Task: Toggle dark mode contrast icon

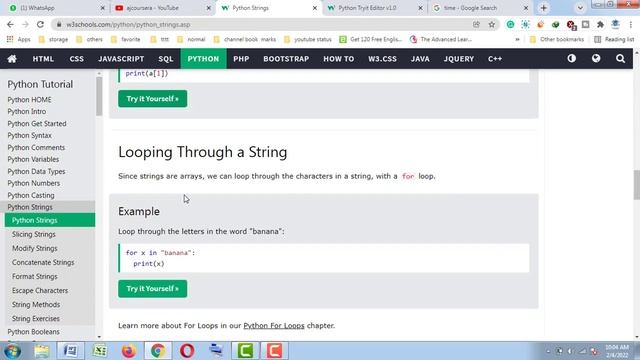Action: pos(571,58)
